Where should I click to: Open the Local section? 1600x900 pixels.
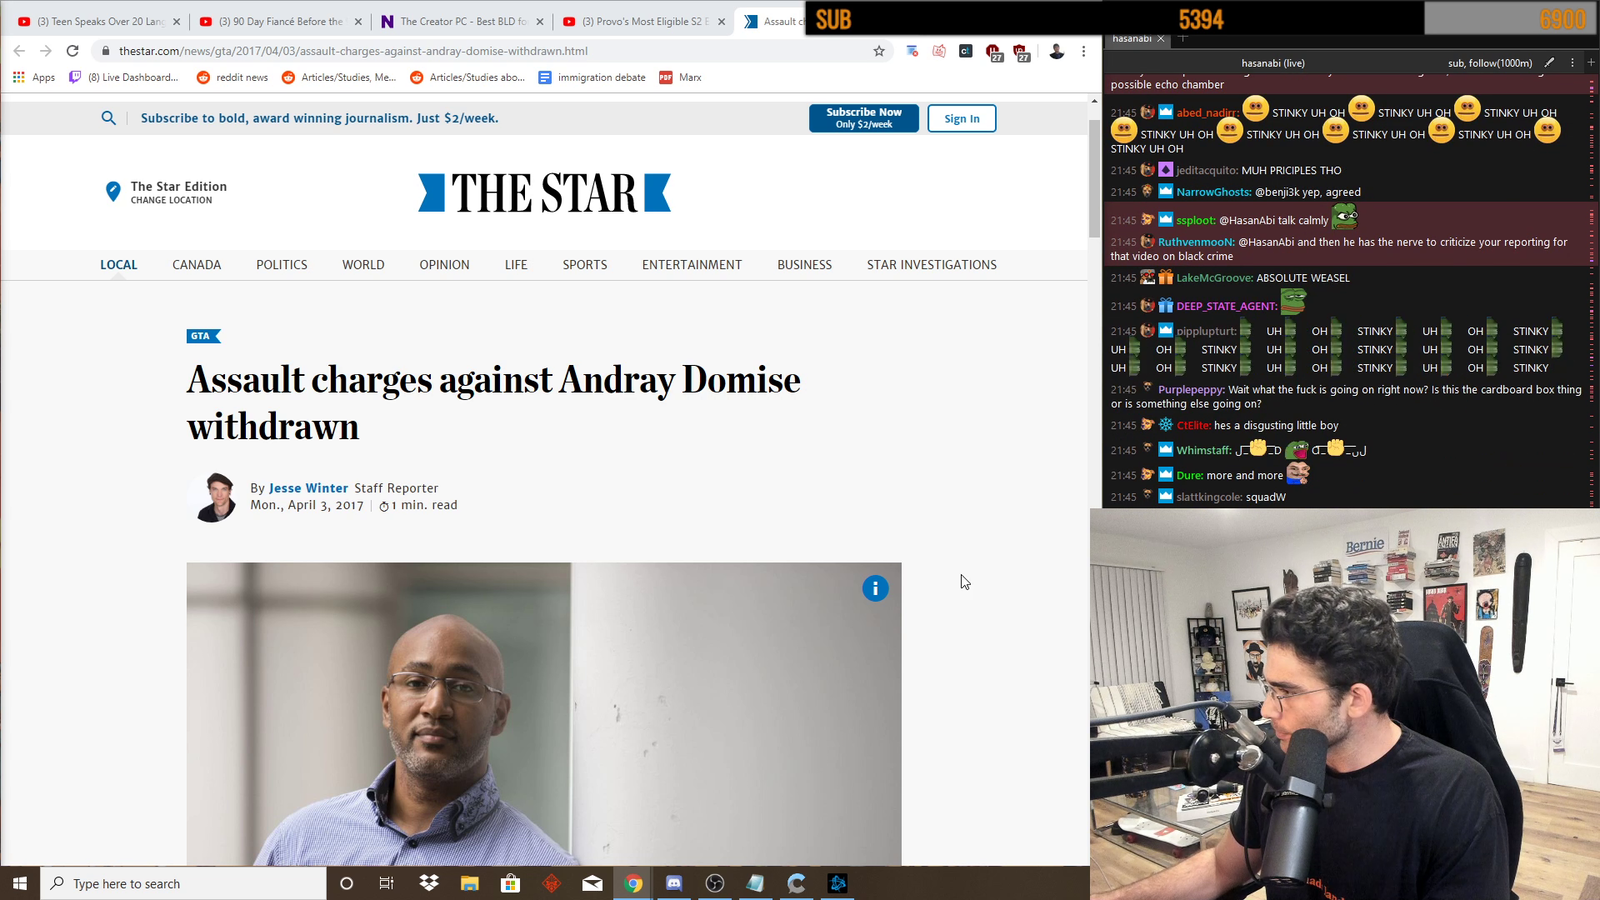pyautogui.click(x=119, y=265)
